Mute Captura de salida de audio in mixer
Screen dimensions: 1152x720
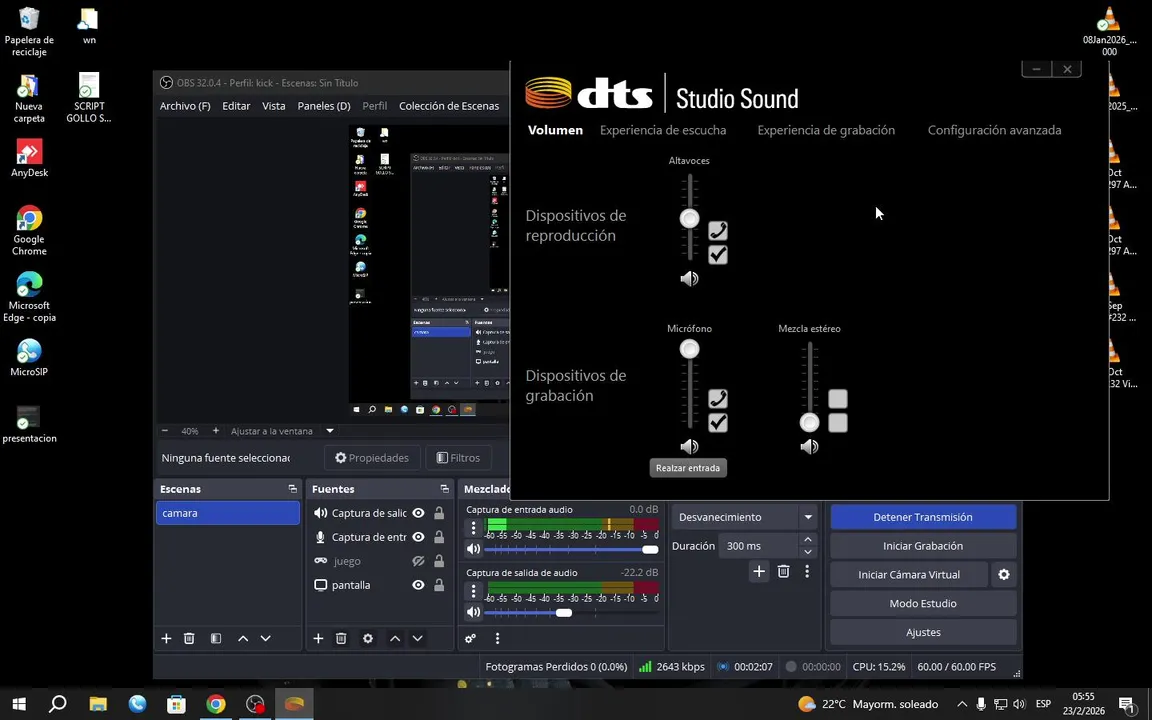[473, 612]
